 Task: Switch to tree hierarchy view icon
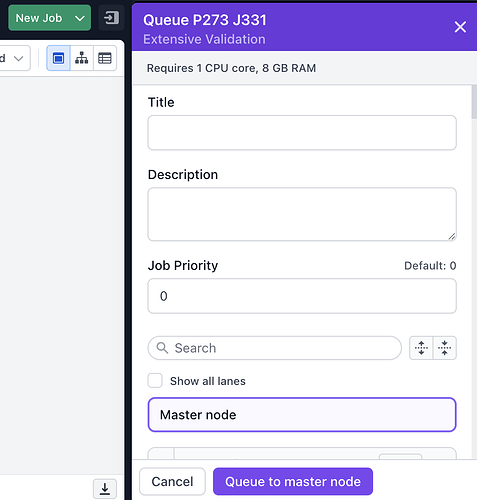[82, 58]
